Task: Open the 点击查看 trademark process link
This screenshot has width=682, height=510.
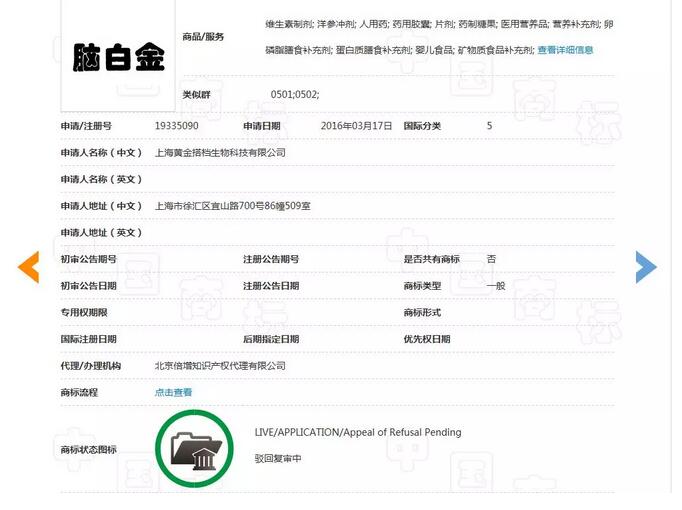Action: 173,392
